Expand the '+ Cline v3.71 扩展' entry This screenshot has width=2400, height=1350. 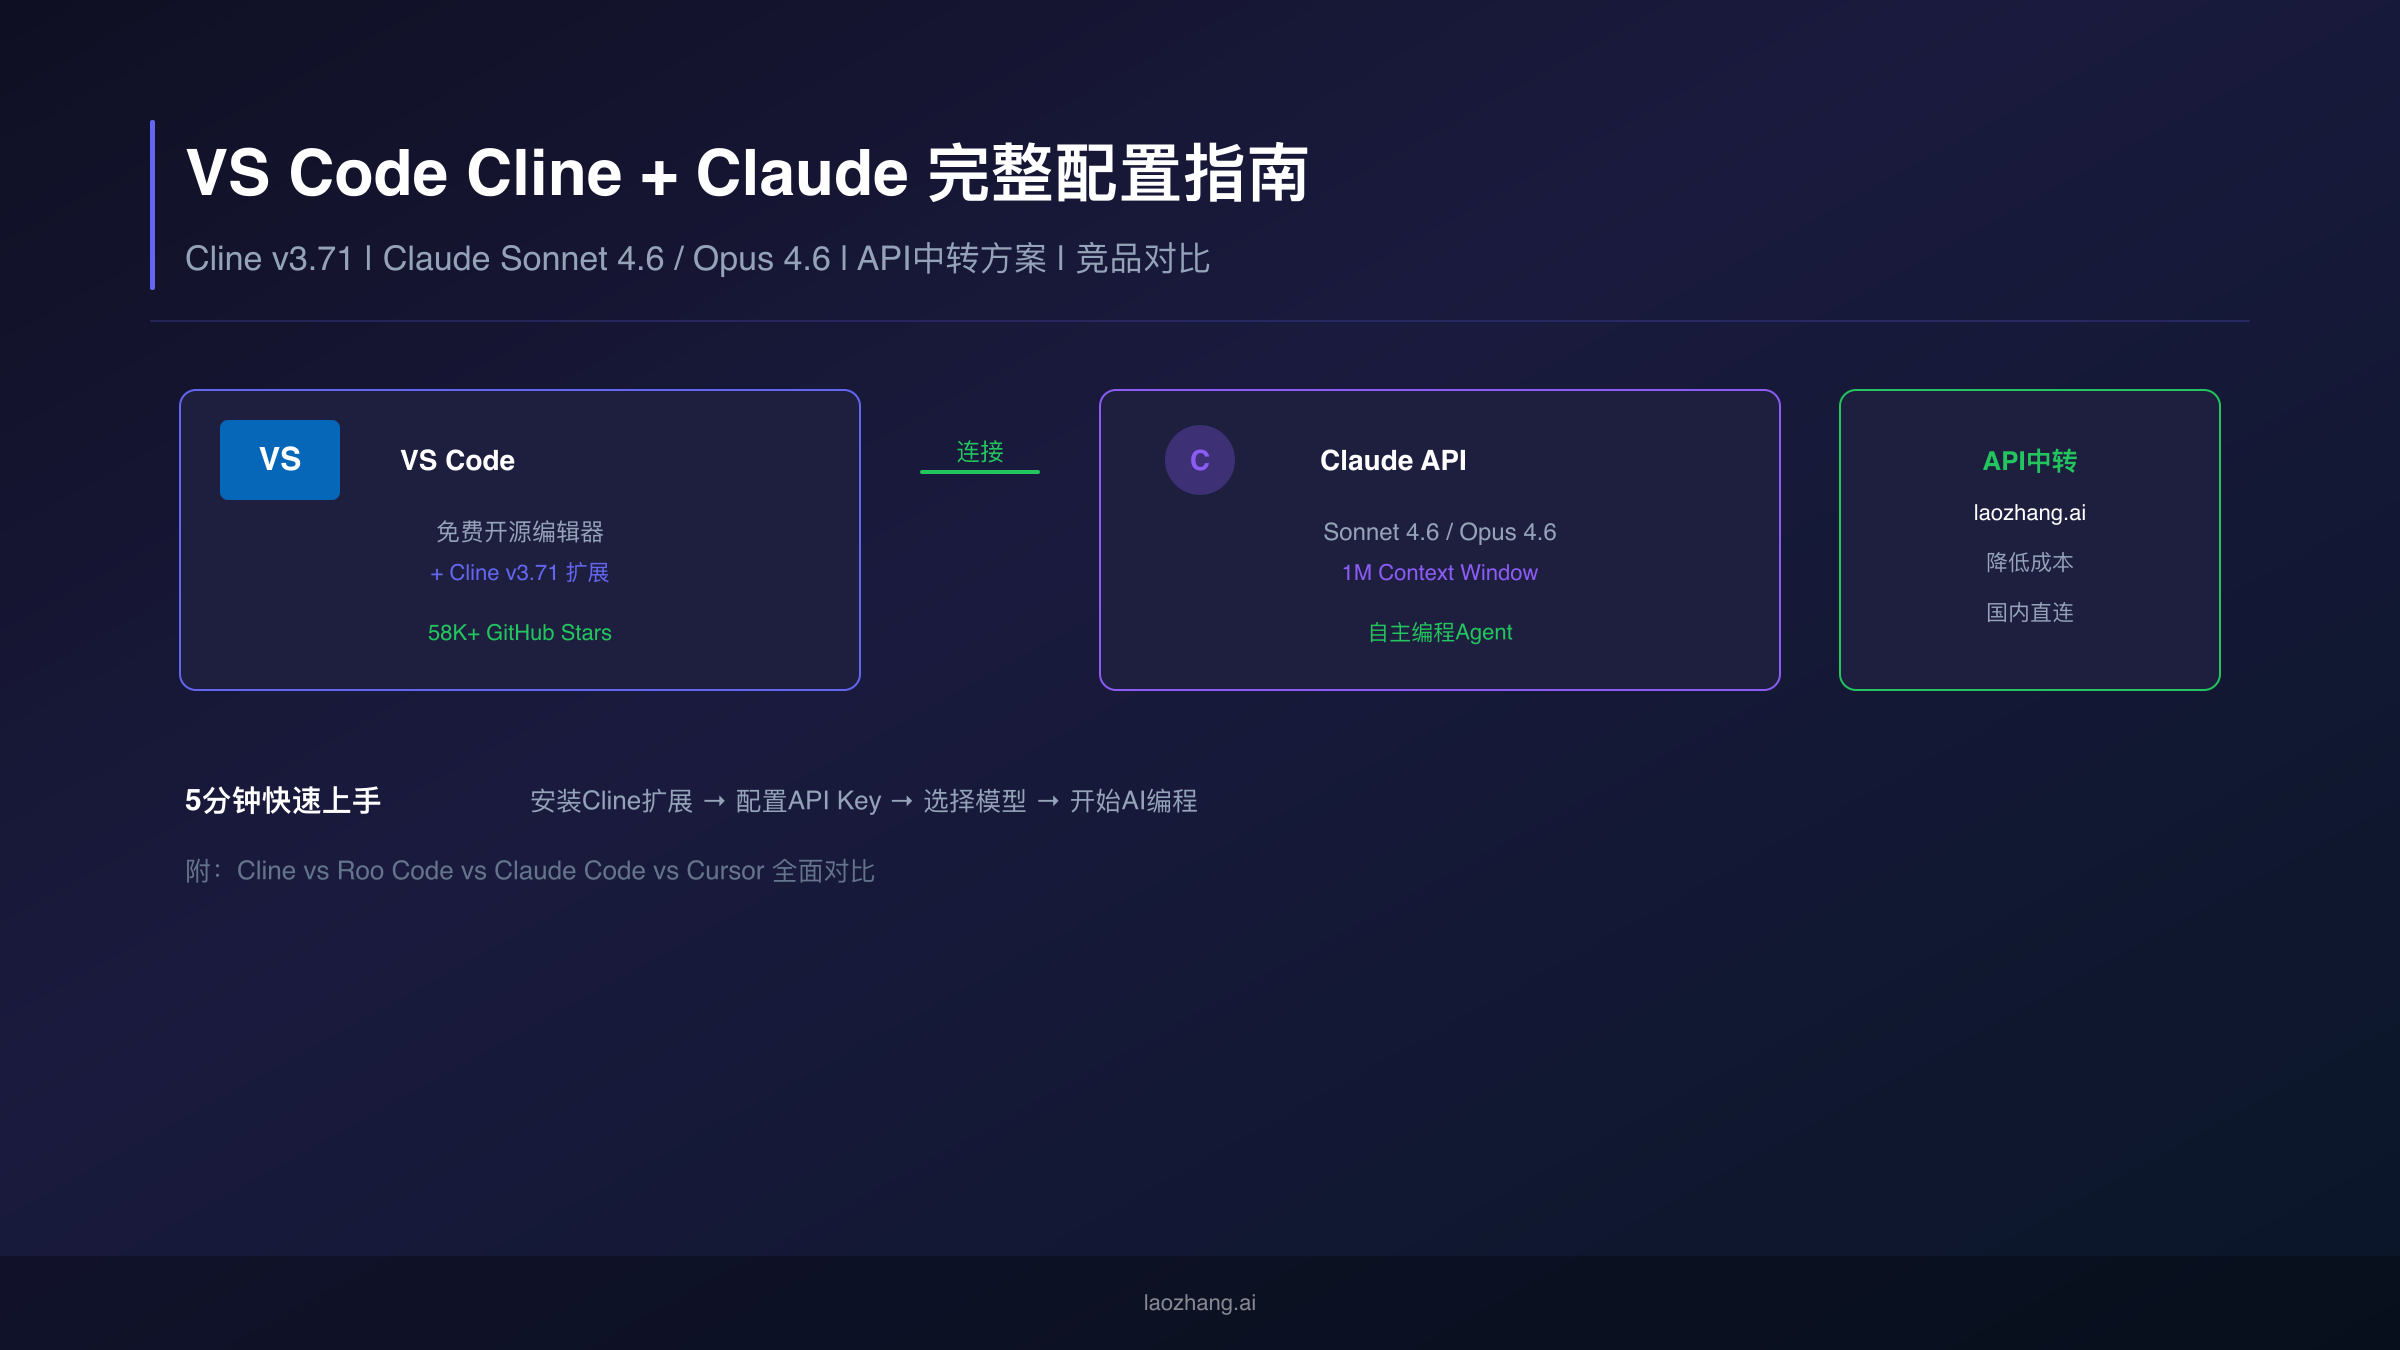pos(520,572)
